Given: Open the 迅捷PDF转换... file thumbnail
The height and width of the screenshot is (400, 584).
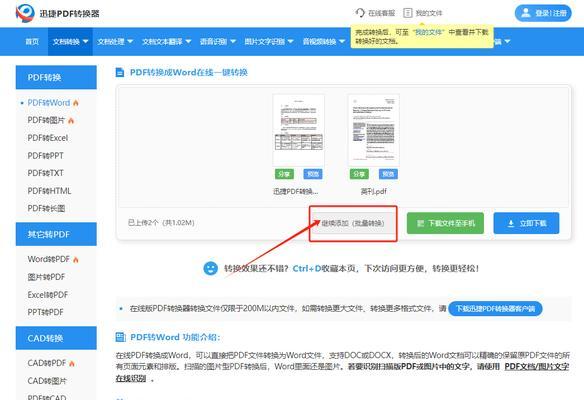Looking at the screenshot, I should 298,130.
